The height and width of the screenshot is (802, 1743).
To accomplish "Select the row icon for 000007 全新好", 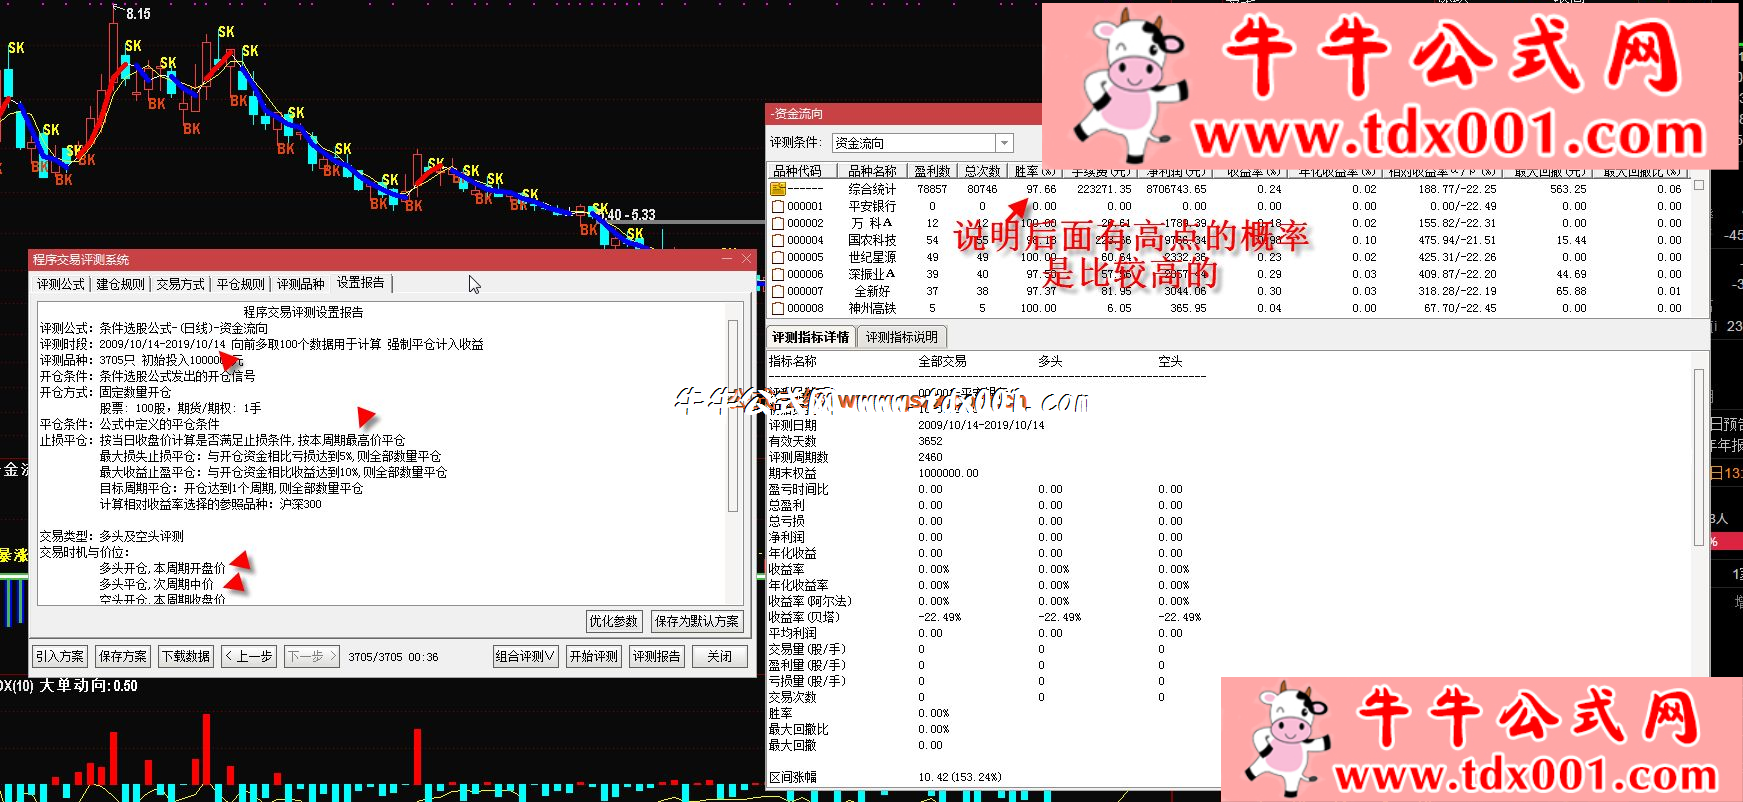I will tap(778, 291).
